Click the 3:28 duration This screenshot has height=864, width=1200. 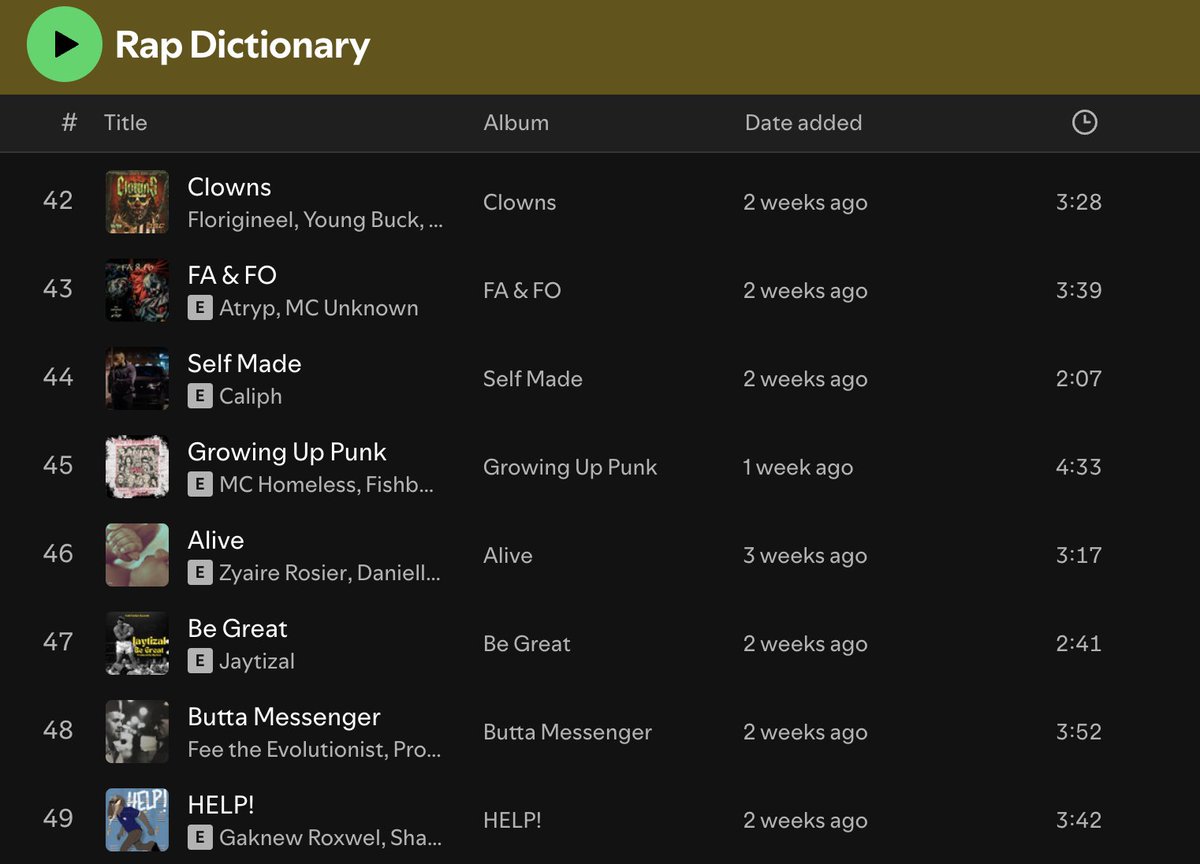point(1079,201)
